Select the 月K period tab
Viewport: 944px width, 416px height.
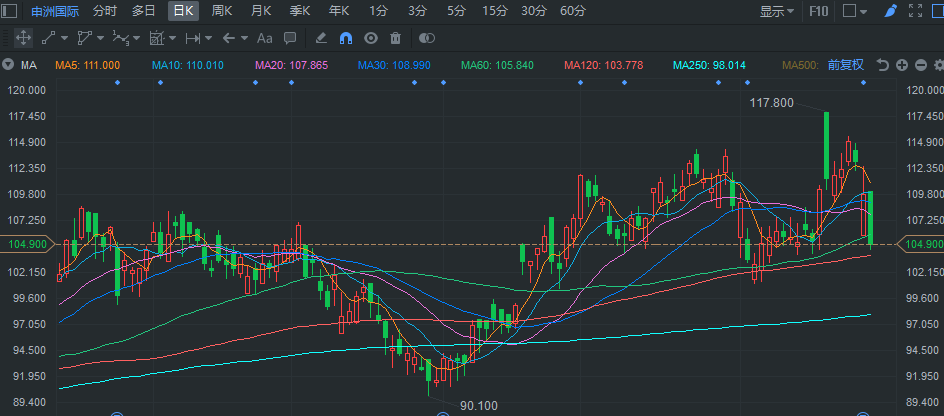(x=261, y=10)
